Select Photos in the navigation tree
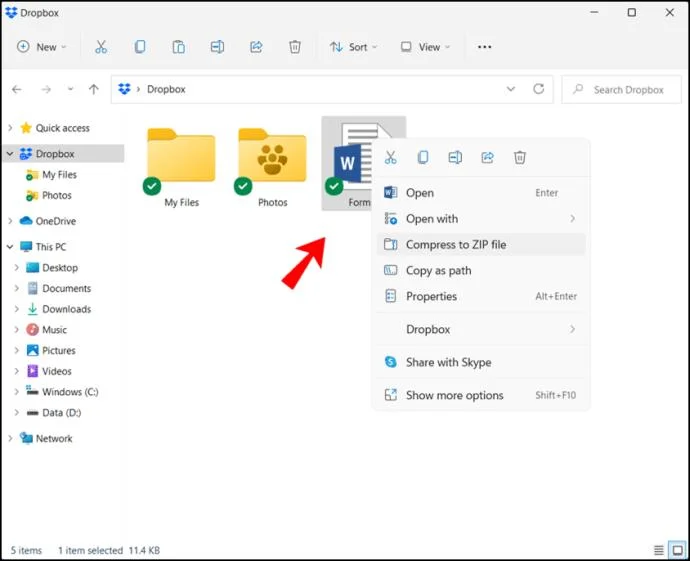The image size is (690, 561). pos(49,195)
